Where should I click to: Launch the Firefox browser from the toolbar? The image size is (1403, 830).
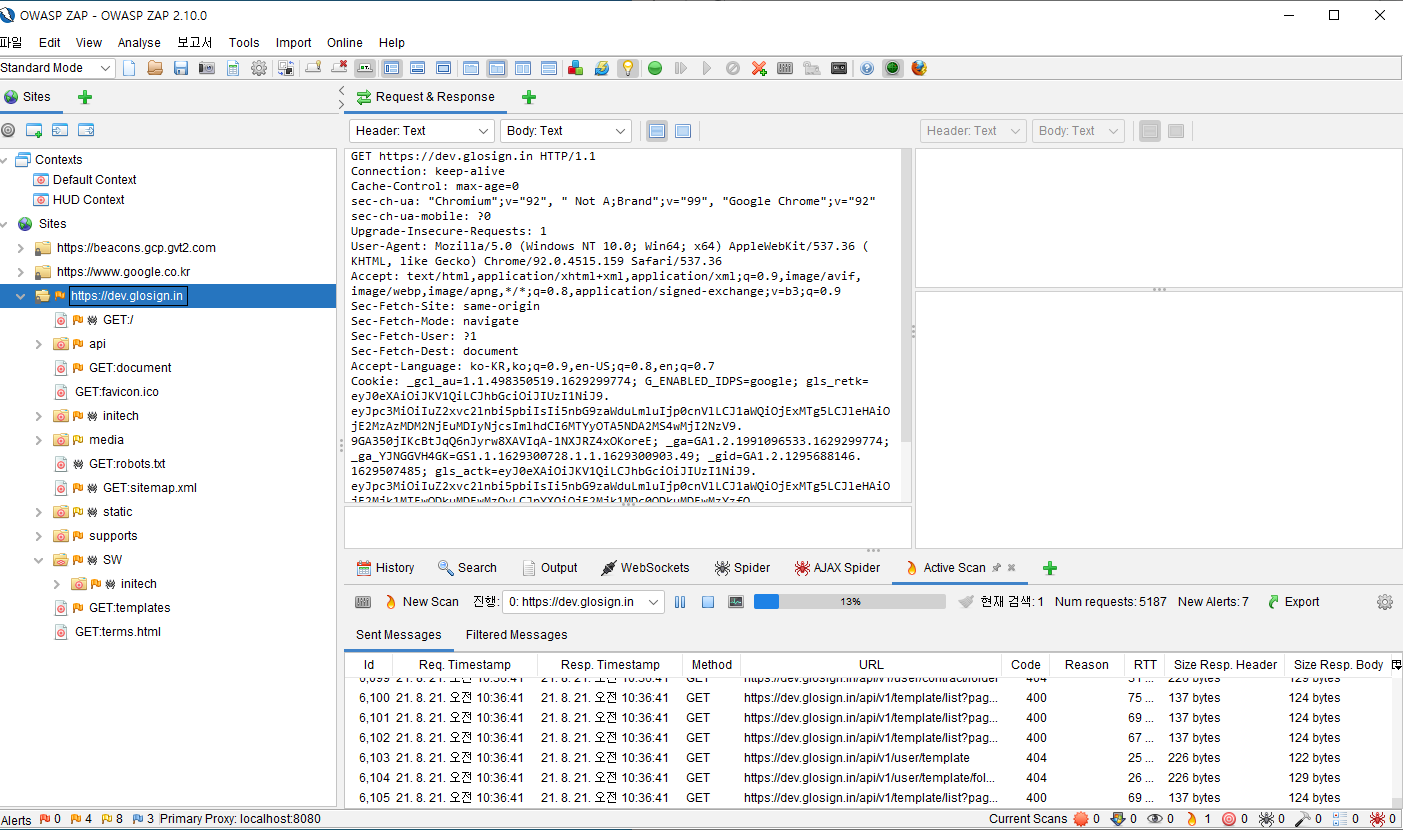pyautogui.click(x=919, y=68)
